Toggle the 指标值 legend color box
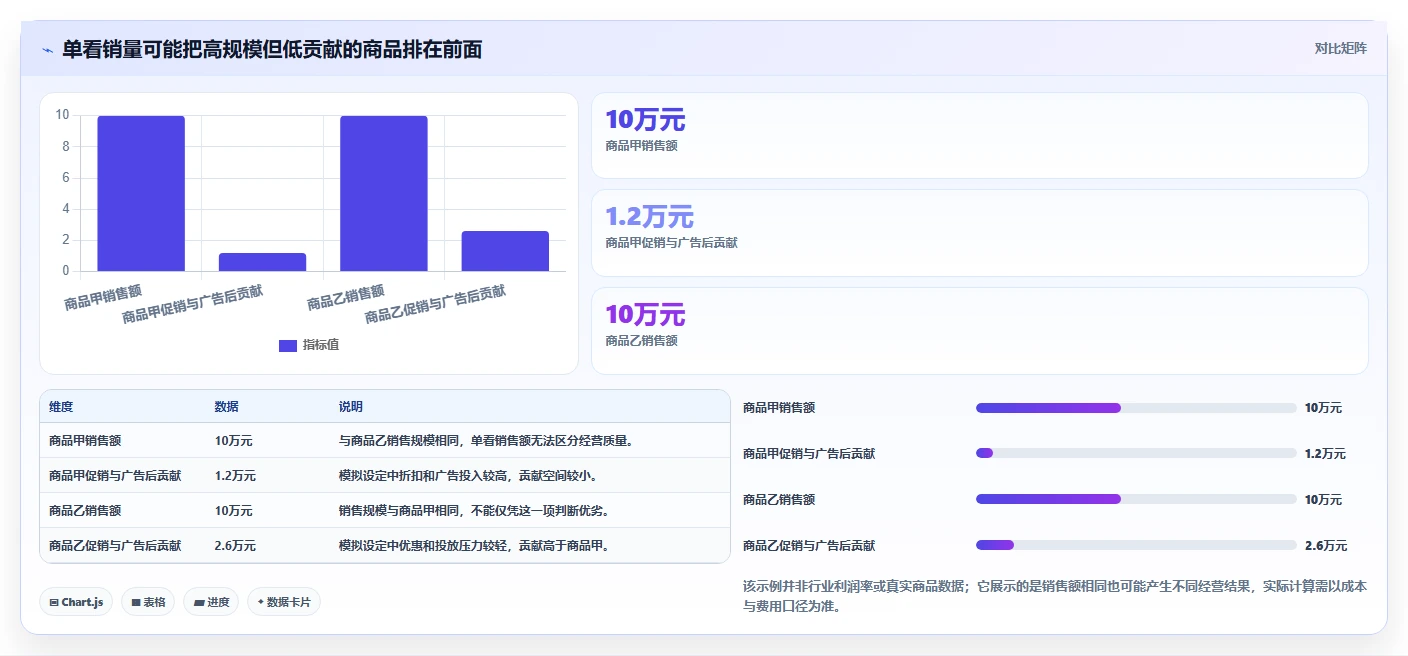 [288, 345]
